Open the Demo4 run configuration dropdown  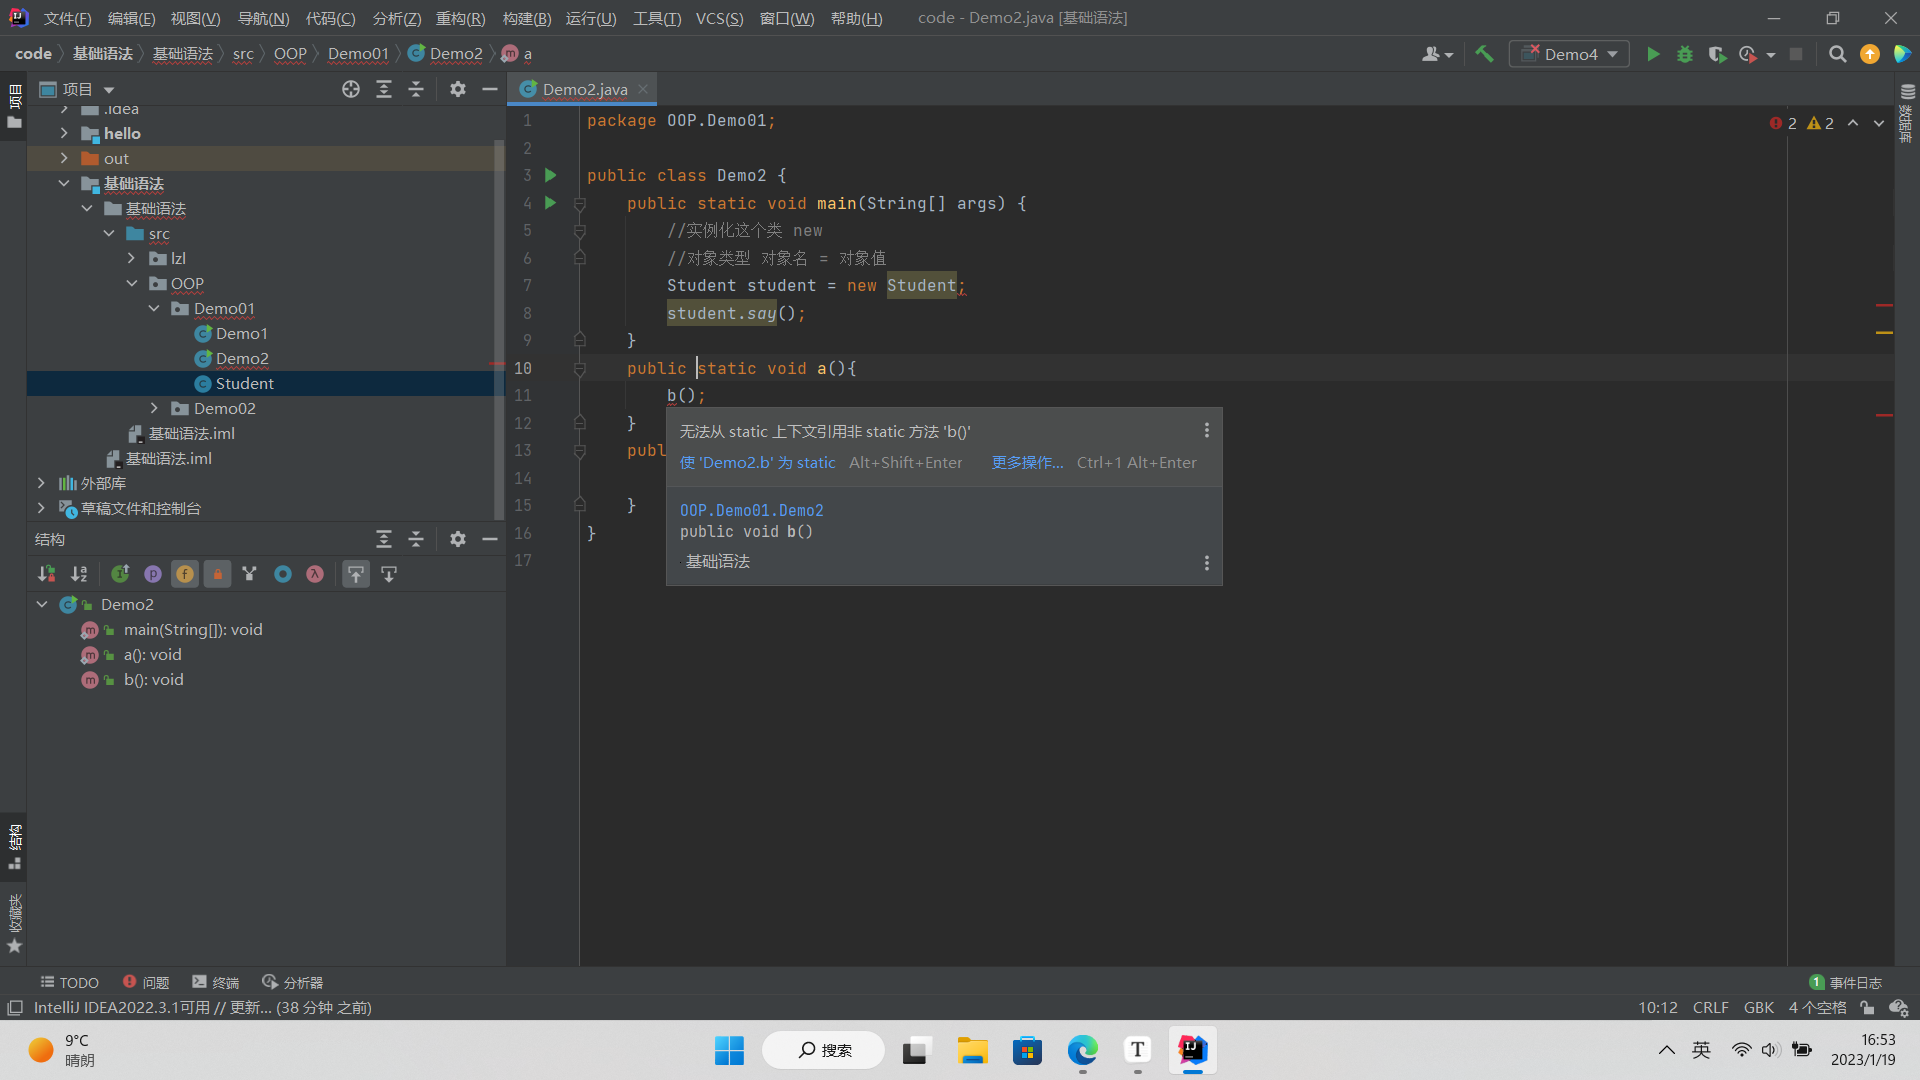click(1569, 54)
